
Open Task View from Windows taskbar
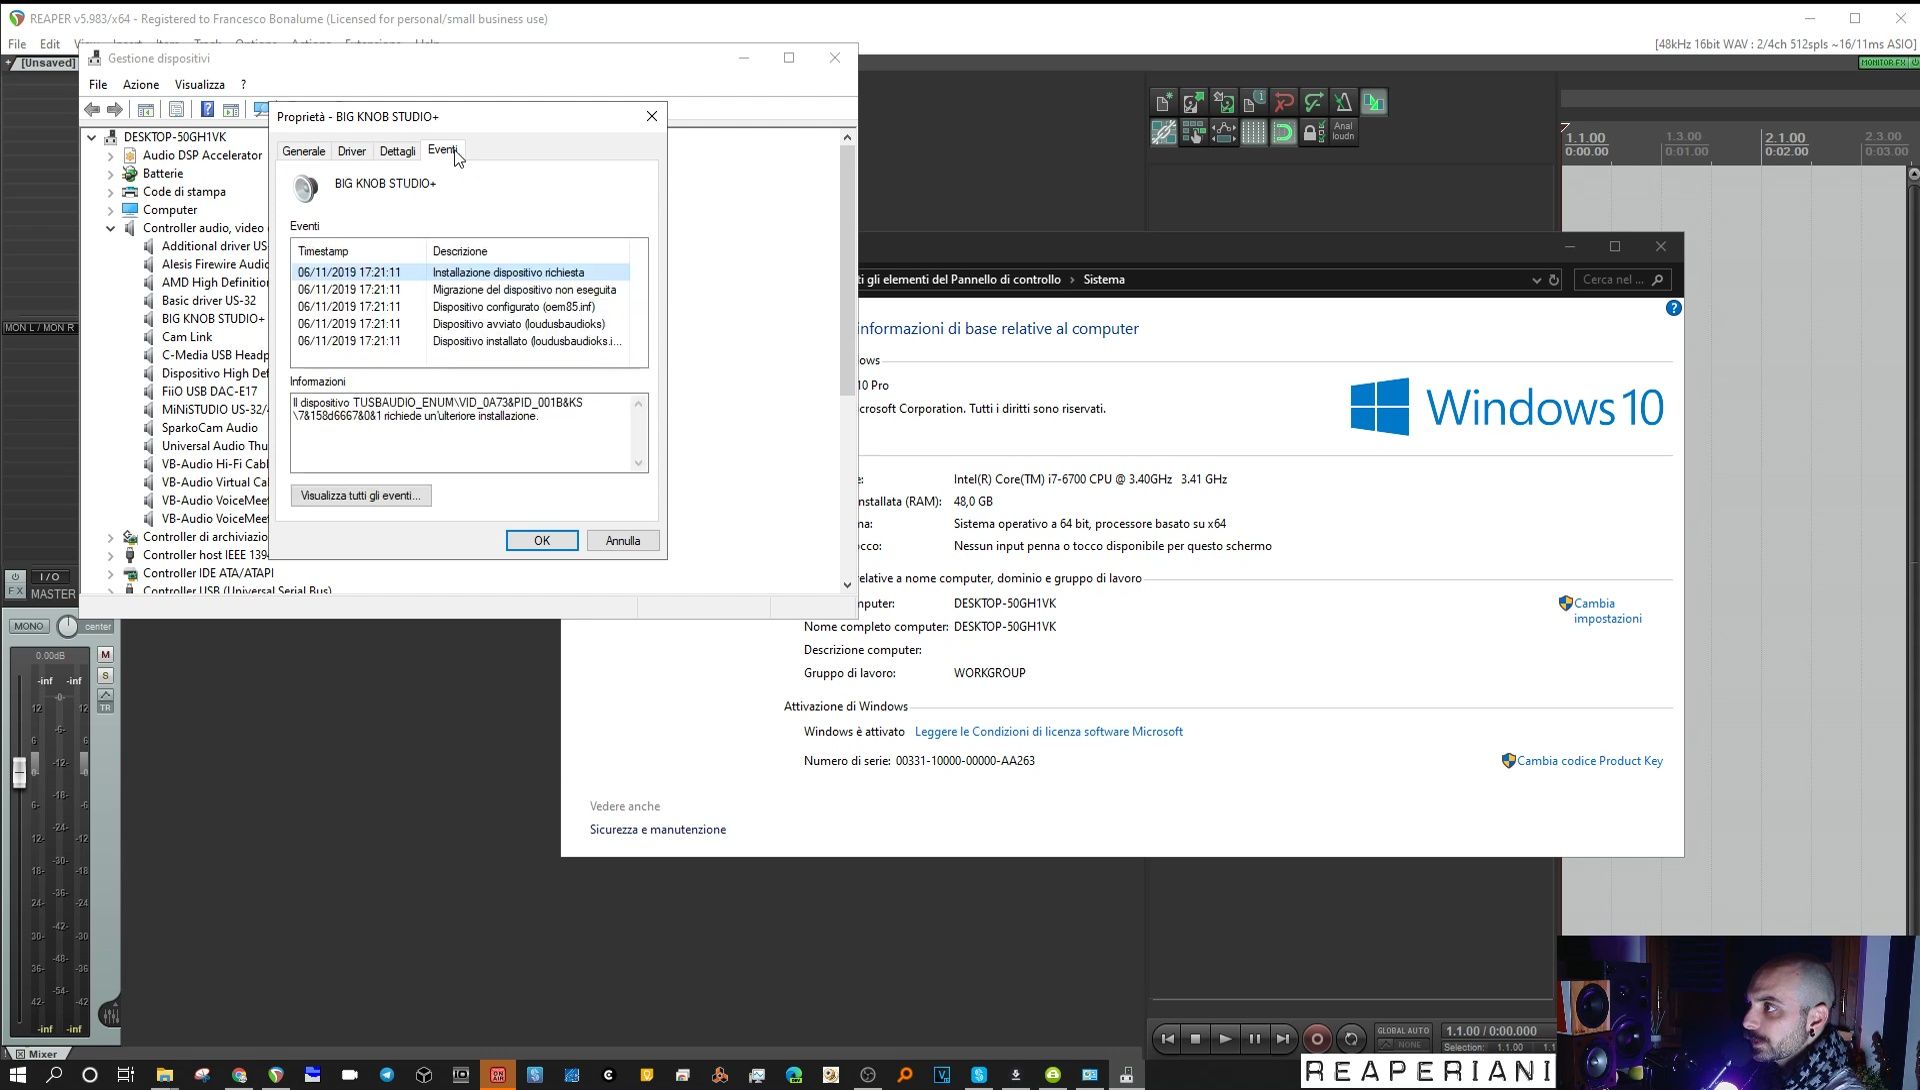click(126, 1075)
